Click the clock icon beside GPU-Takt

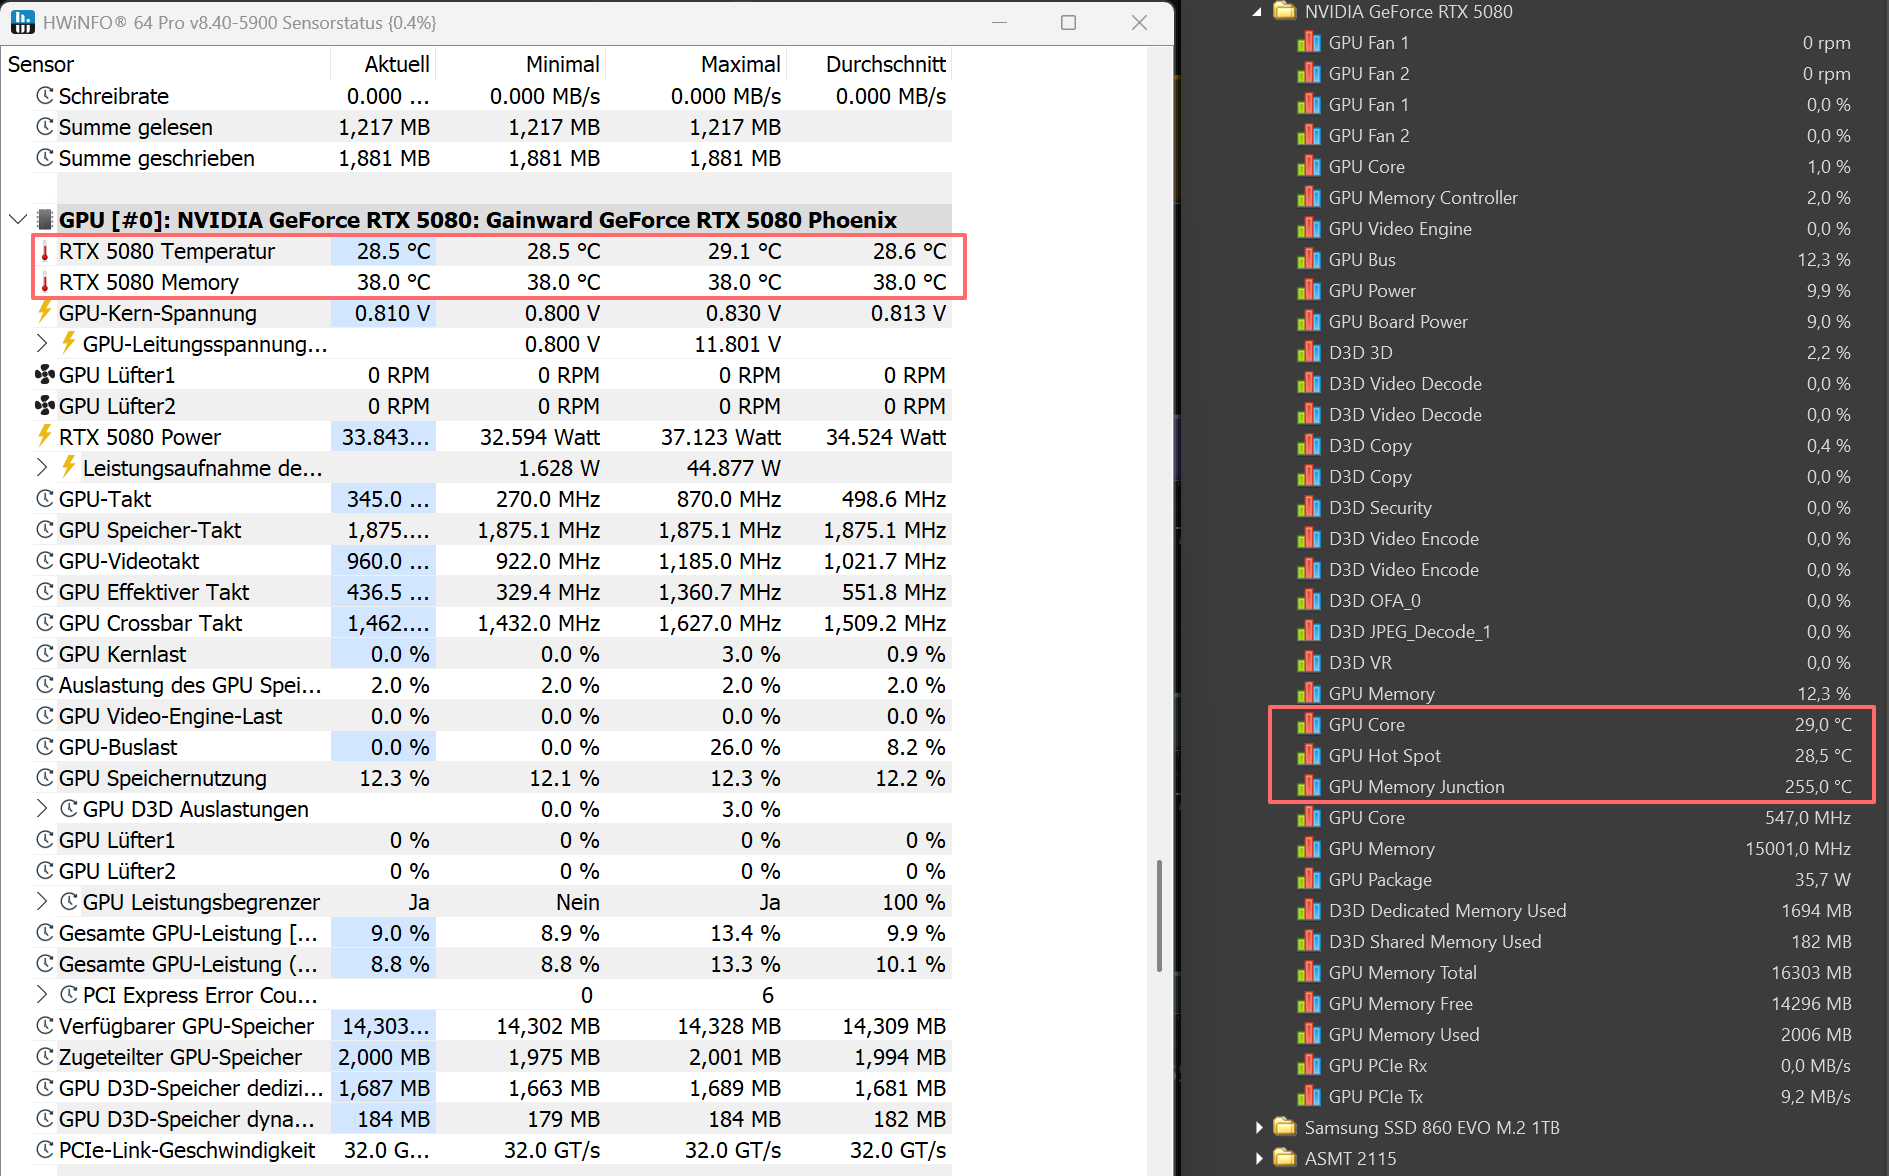coord(45,499)
